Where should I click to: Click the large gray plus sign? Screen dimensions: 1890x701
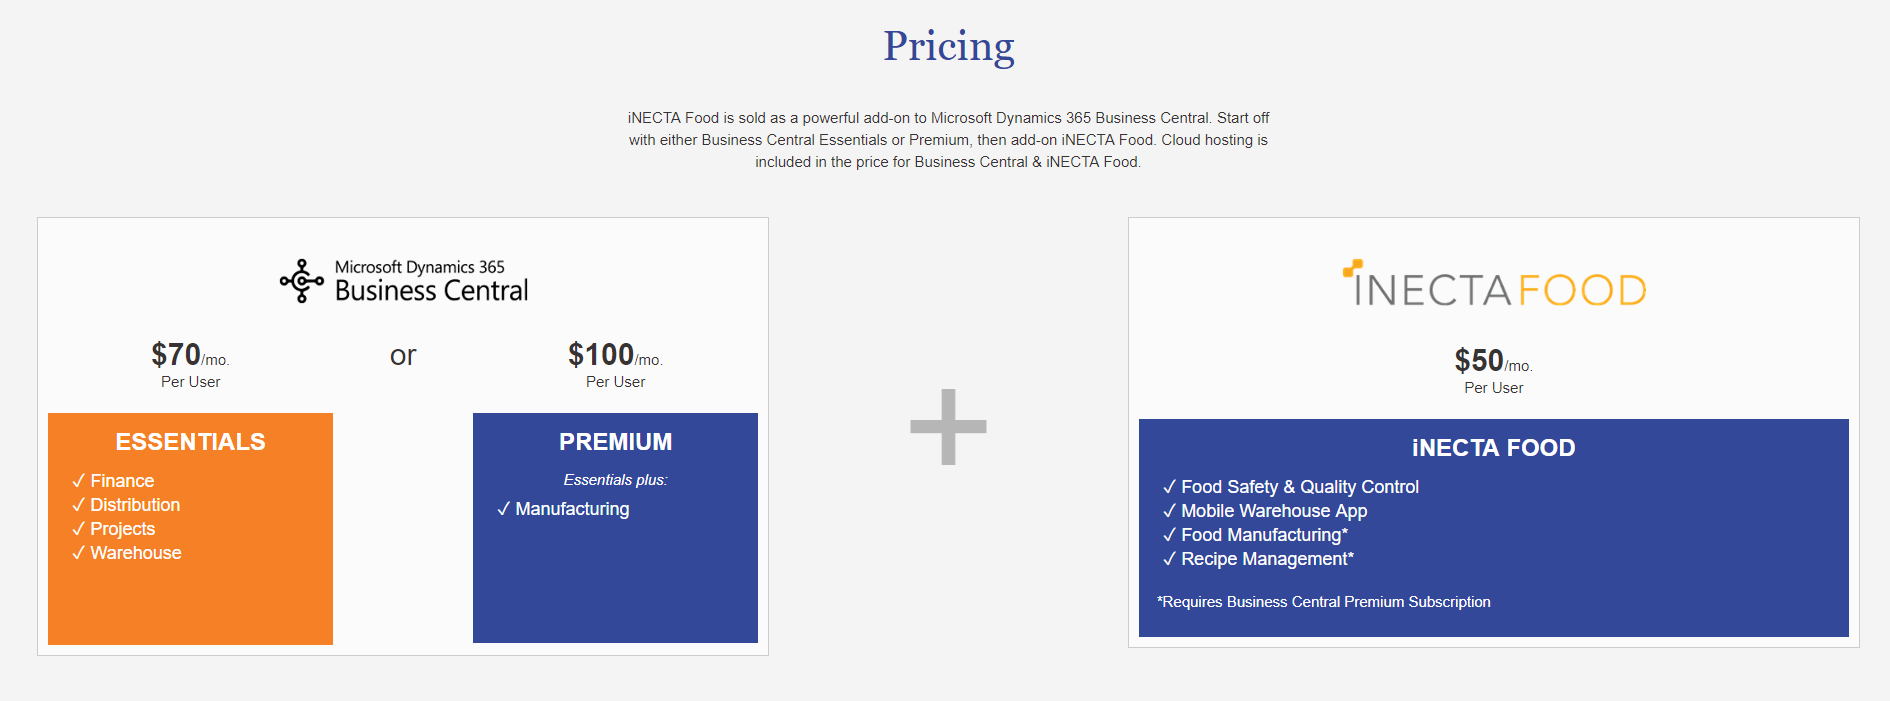[x=948, y=427]
